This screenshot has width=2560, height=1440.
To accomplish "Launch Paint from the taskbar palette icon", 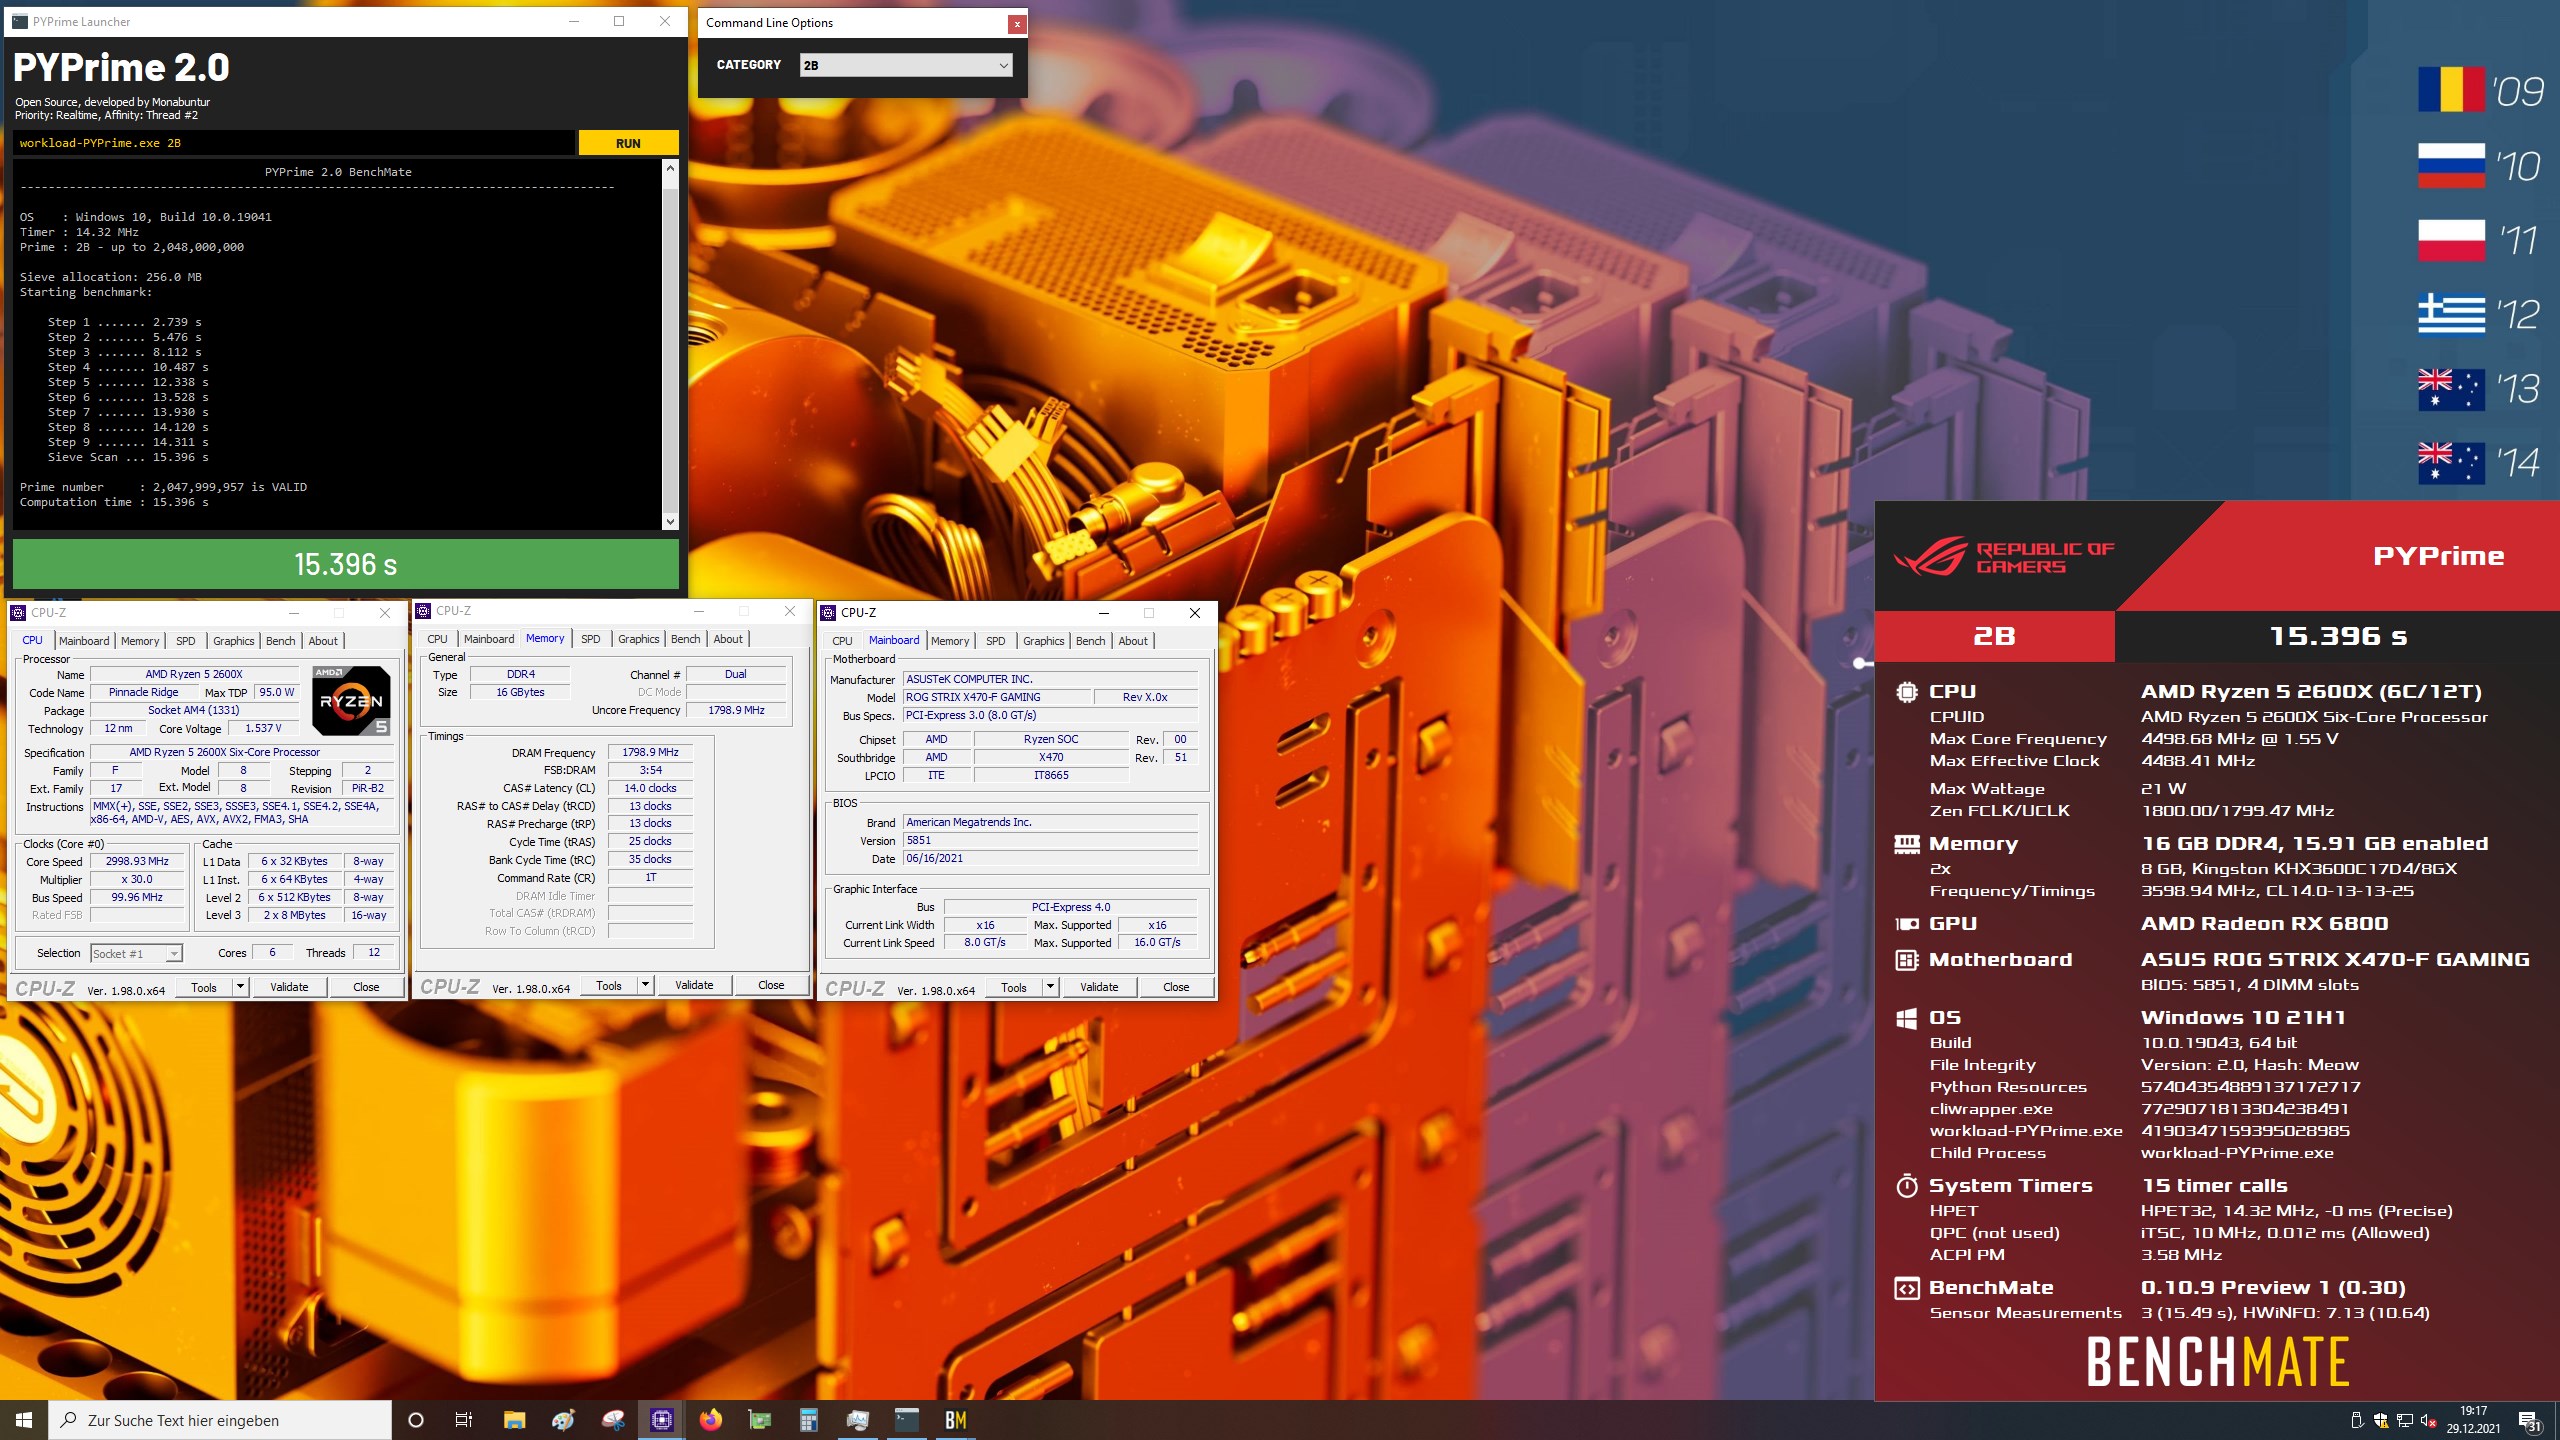I will point(563,1420).
